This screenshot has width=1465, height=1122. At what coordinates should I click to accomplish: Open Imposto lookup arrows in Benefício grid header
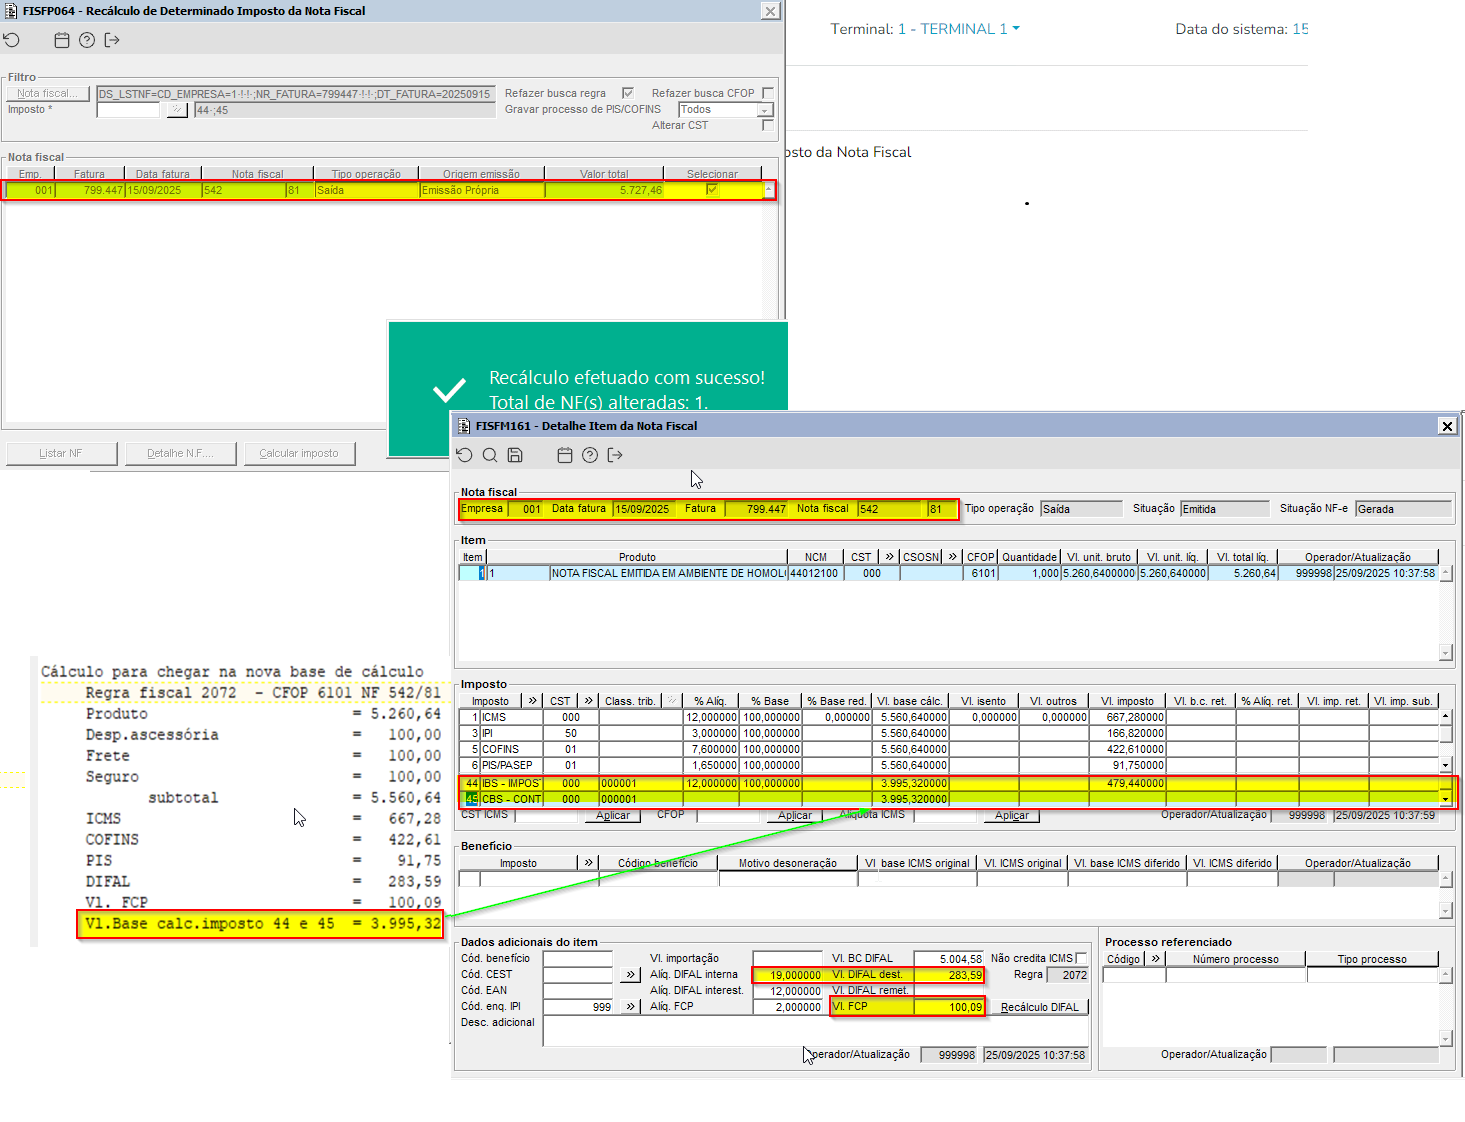tap(589, 863)
